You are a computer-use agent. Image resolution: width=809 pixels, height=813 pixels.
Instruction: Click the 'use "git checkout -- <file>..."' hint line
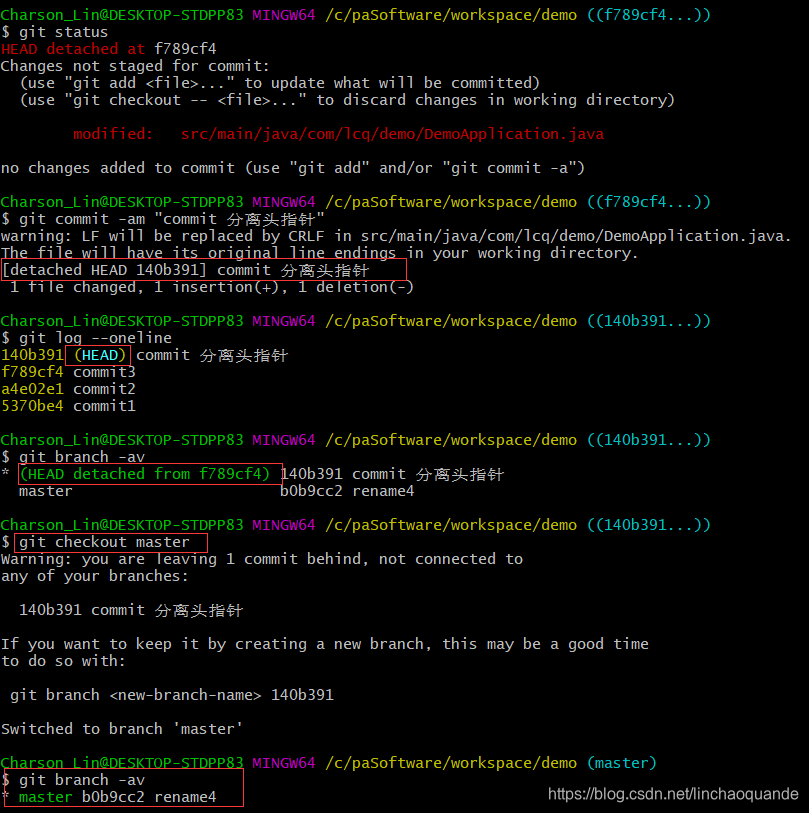[x=347, y=100]
